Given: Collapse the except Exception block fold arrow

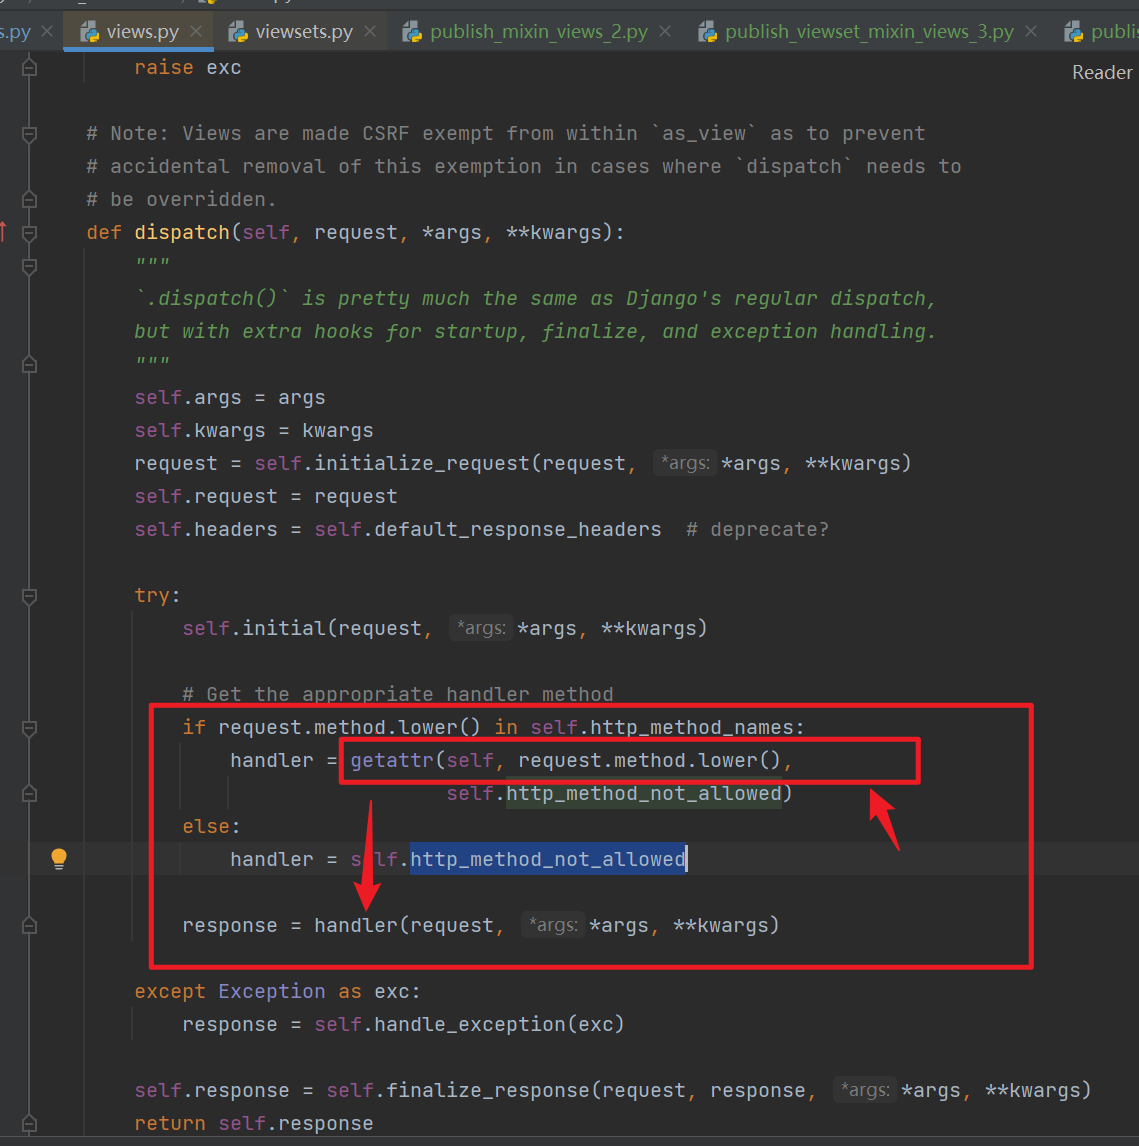Looking at the screenshot, I should point(29,990).
